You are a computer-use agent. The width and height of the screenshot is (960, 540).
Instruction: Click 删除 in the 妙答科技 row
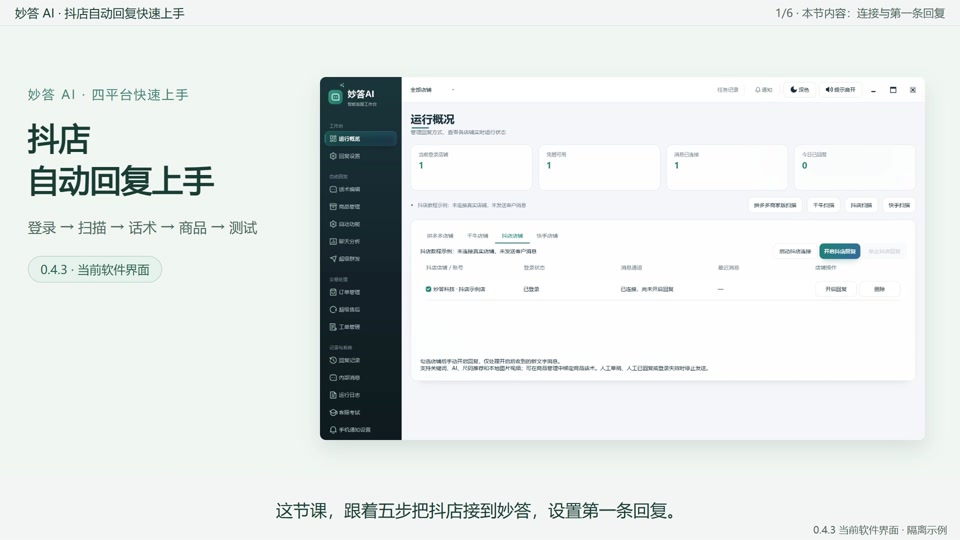[x=879, y=289]
